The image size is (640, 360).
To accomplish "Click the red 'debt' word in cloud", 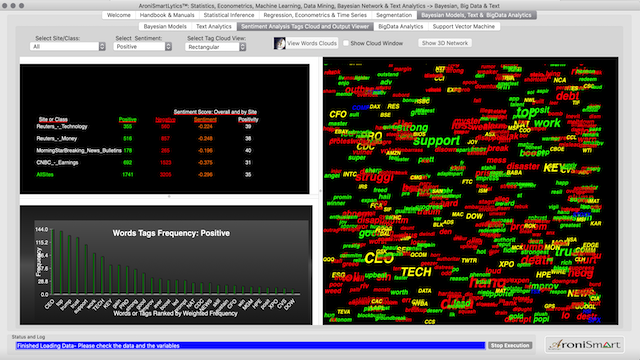I will pyautogui.click(x=567, y=96).
